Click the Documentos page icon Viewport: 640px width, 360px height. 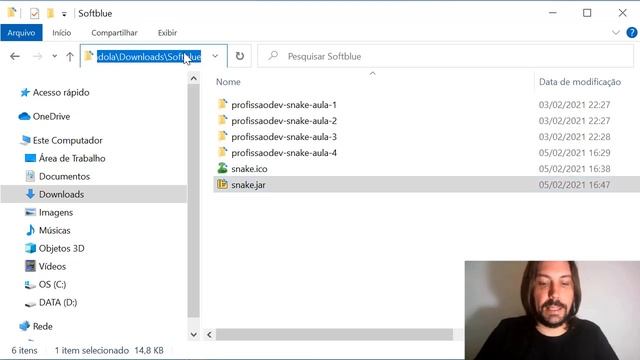coord(30,176)
